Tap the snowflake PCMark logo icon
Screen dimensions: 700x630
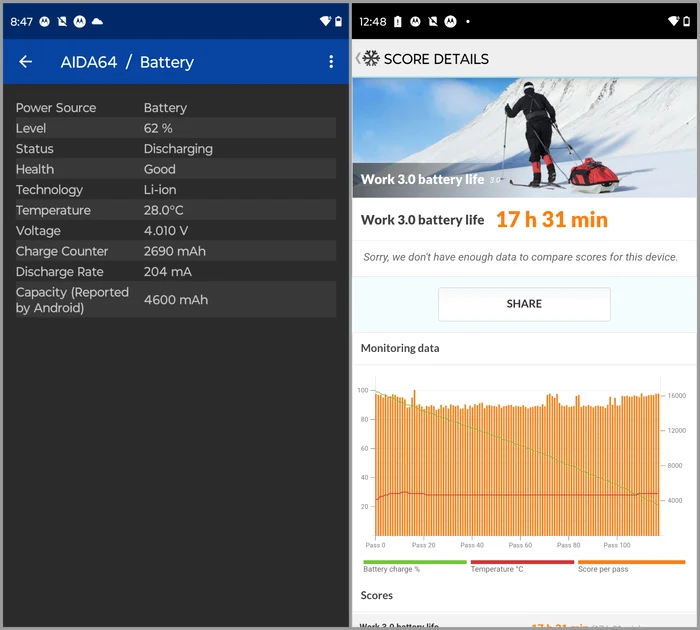pyautogui.click(x=371, y=58)
